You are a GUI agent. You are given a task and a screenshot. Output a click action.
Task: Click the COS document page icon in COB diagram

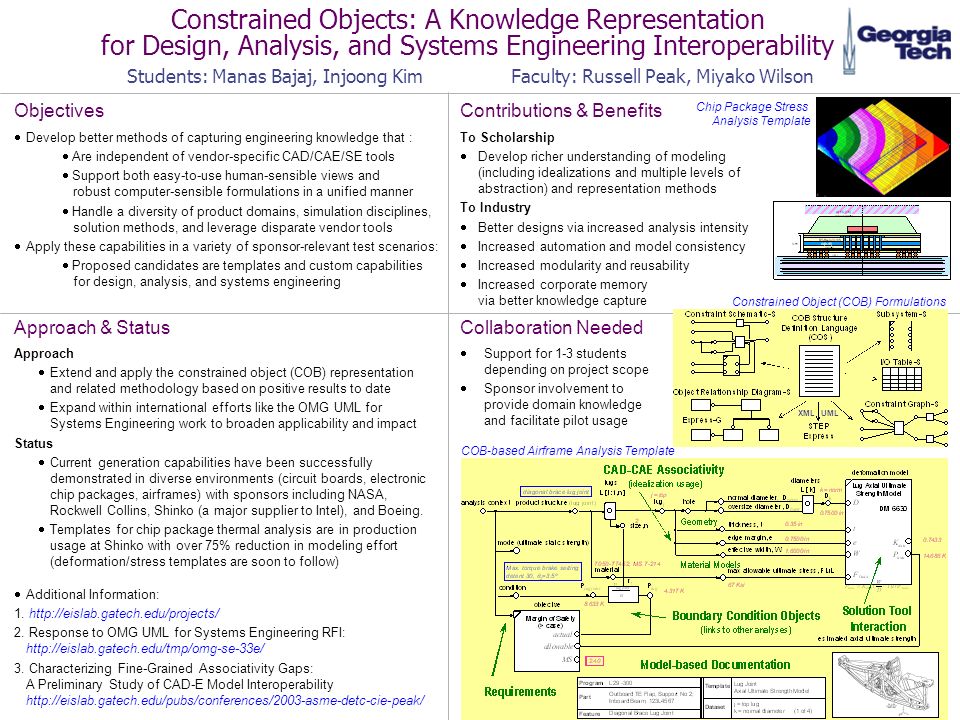(819, 371)
